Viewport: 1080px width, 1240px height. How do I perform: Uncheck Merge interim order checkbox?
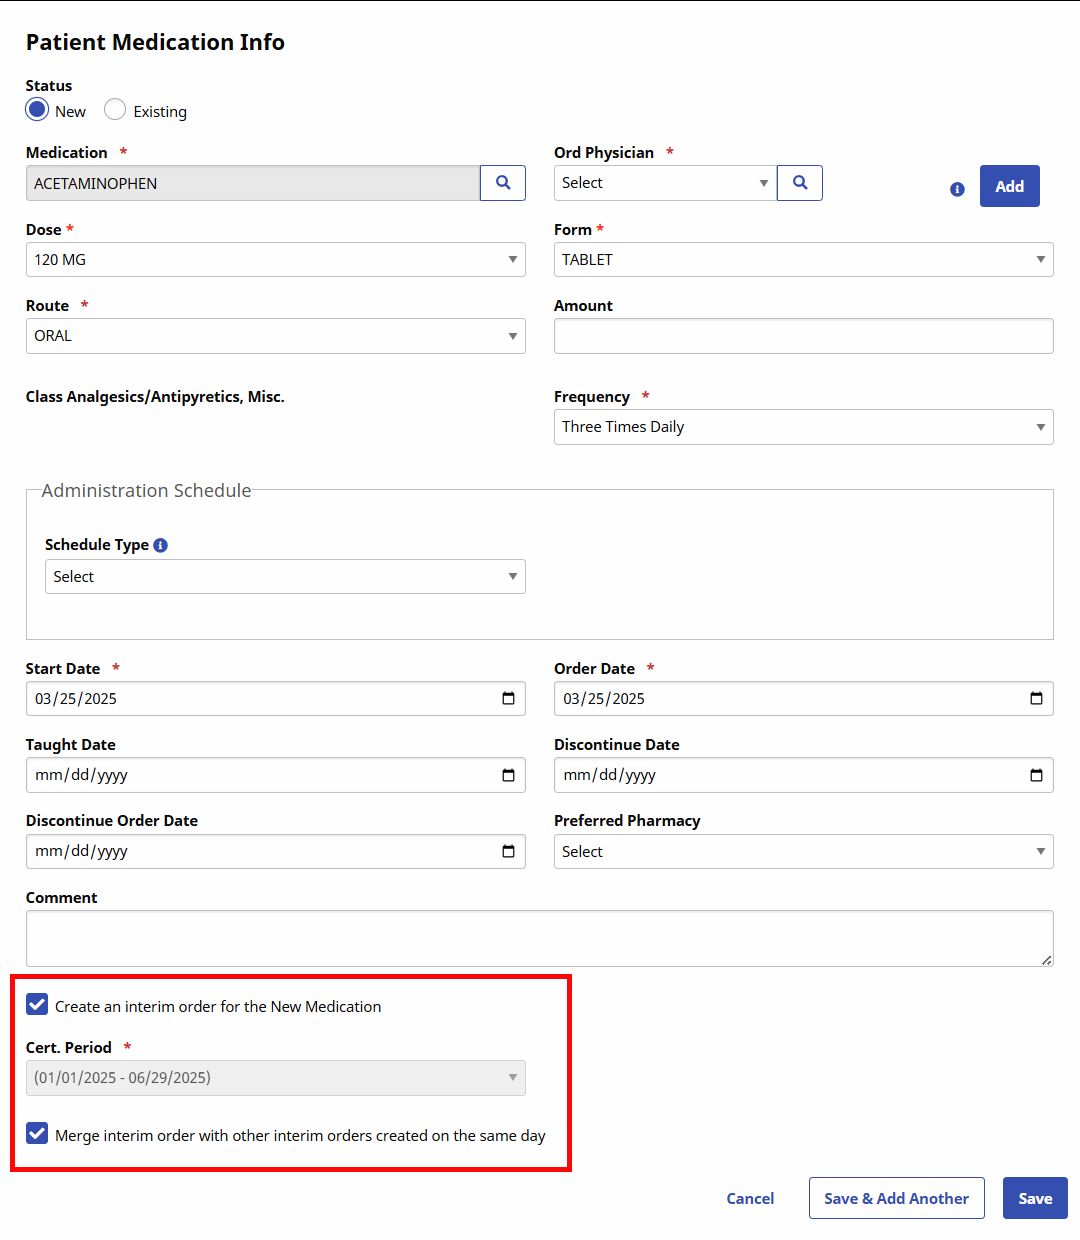coord(37,1134)
